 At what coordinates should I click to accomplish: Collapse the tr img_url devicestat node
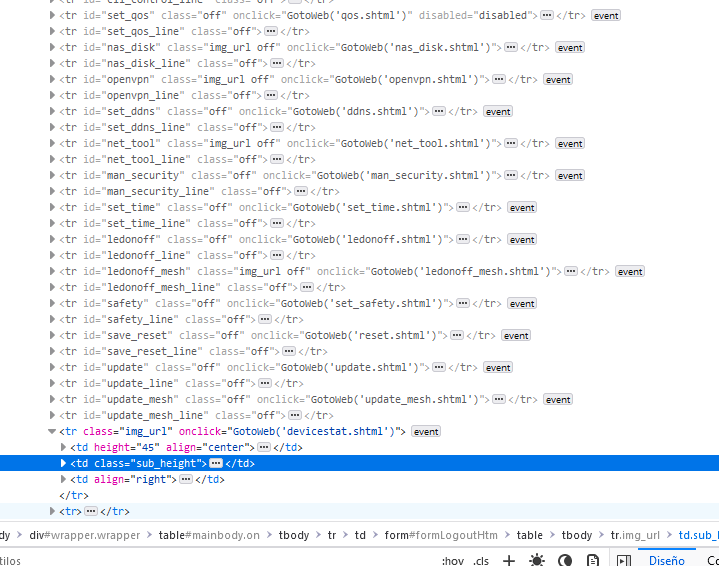(x=53, y=432)
